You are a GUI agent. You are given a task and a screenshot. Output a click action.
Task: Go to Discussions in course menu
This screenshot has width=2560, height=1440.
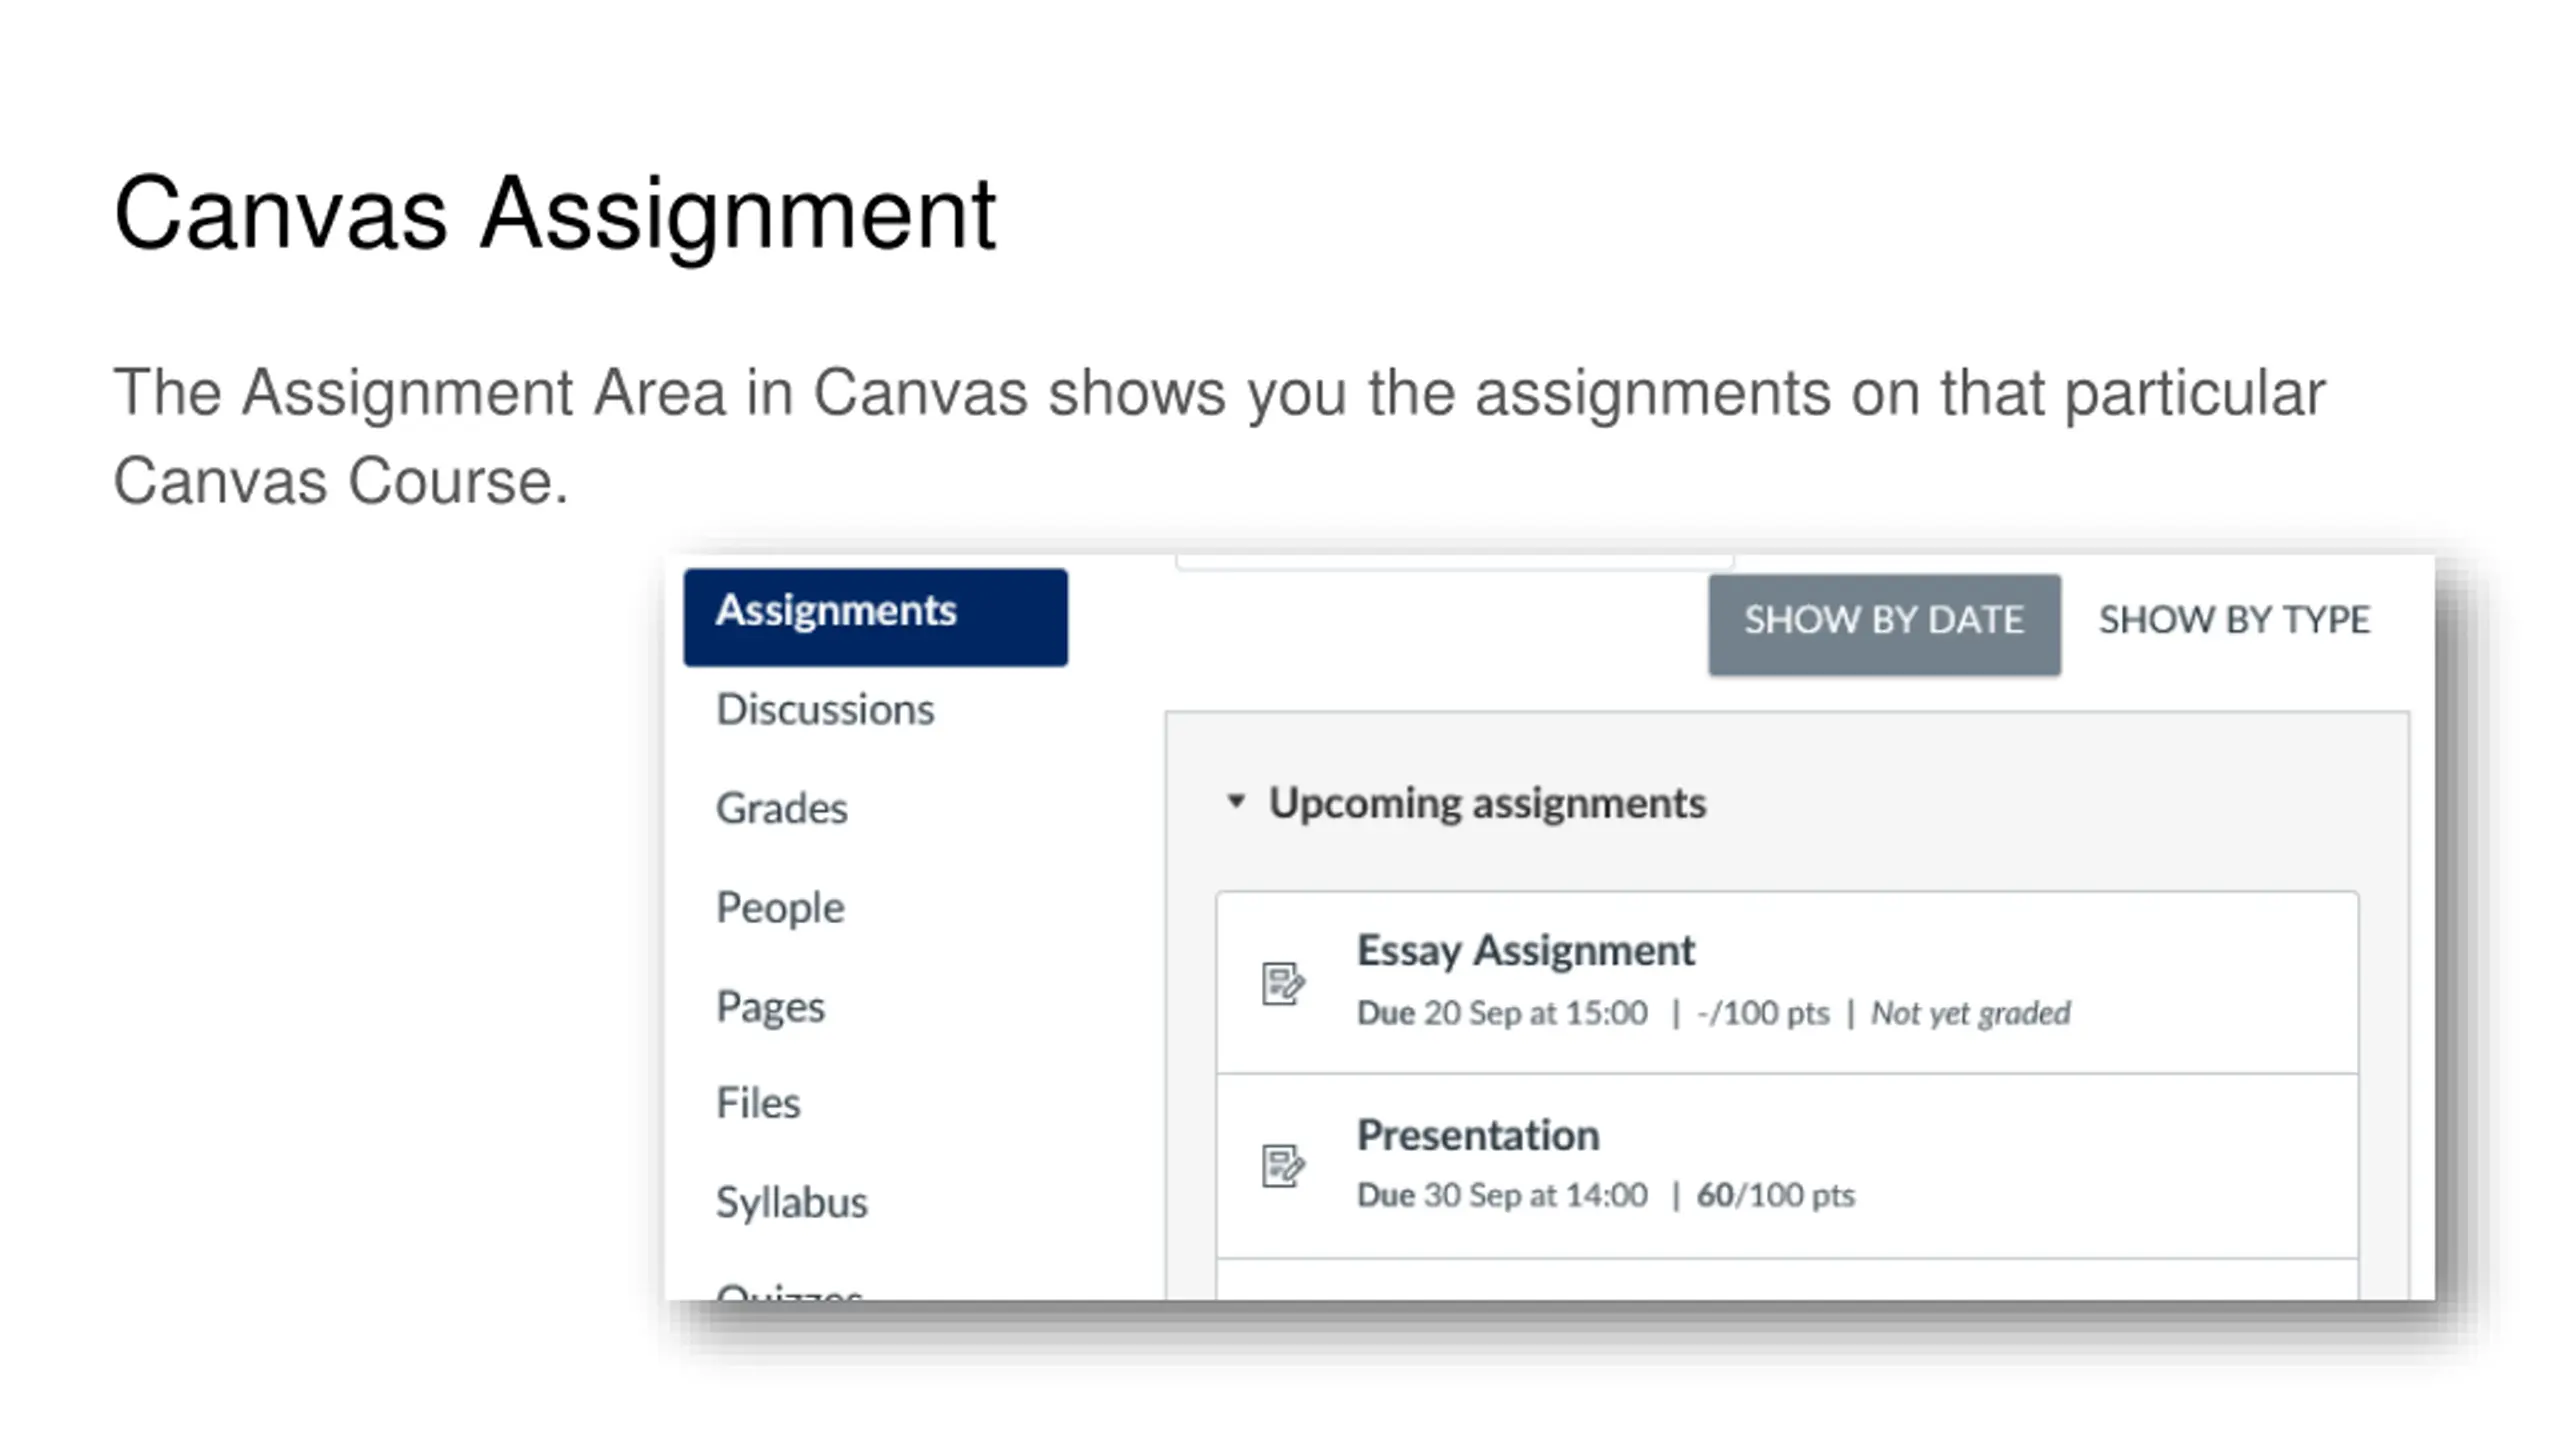[825, 709]
